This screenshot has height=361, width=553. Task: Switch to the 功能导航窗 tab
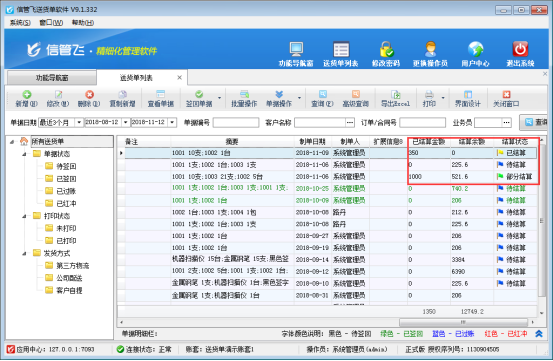[x=52, y=78]
